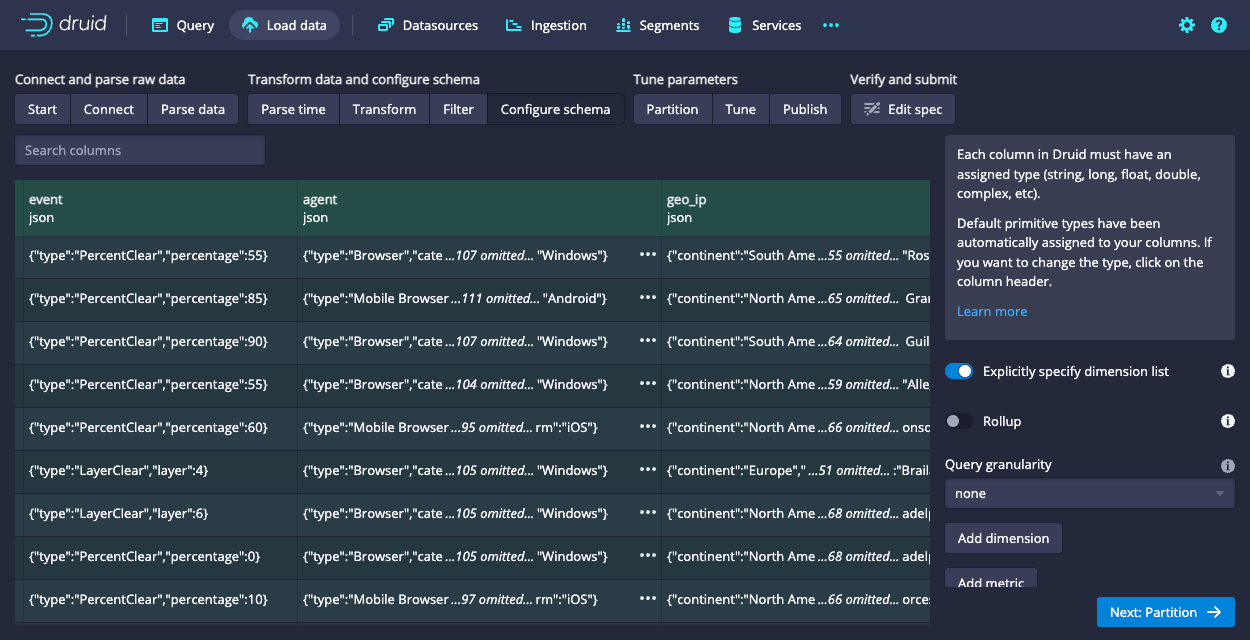
Task: Click the more options ellipsis in header
Action: coord(831,25)
